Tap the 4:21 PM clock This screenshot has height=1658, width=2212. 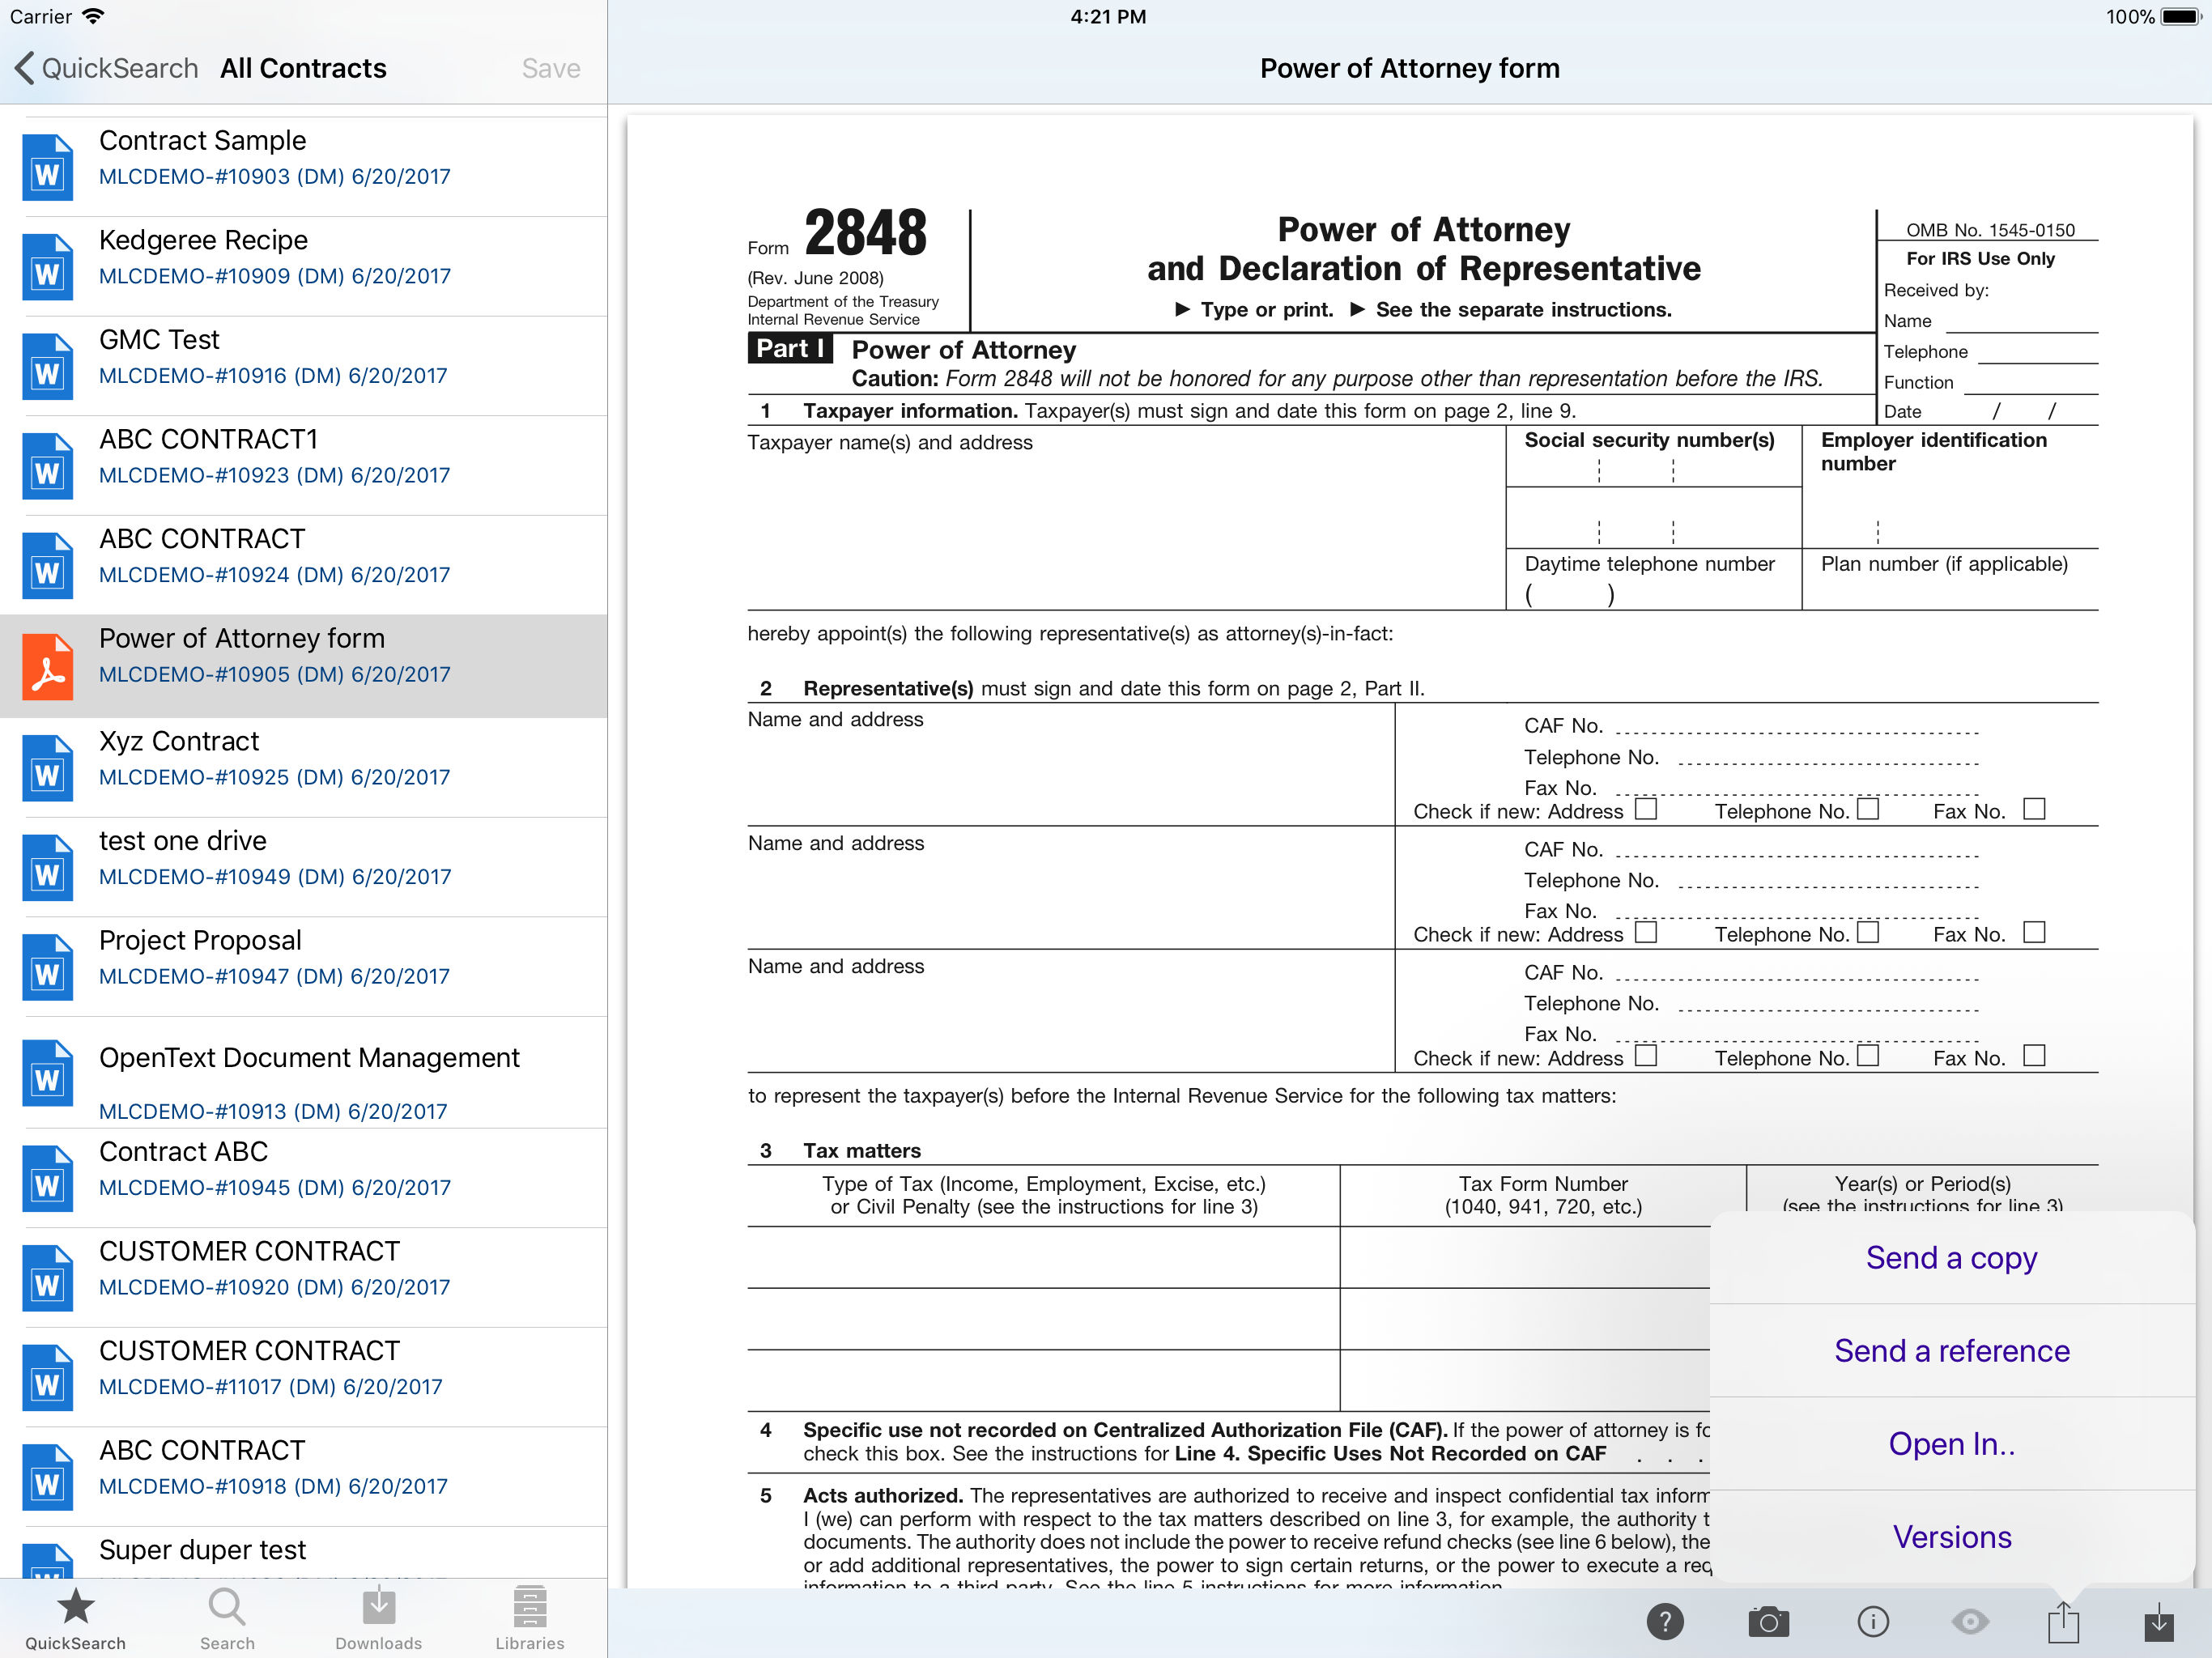coord(1108,16)
